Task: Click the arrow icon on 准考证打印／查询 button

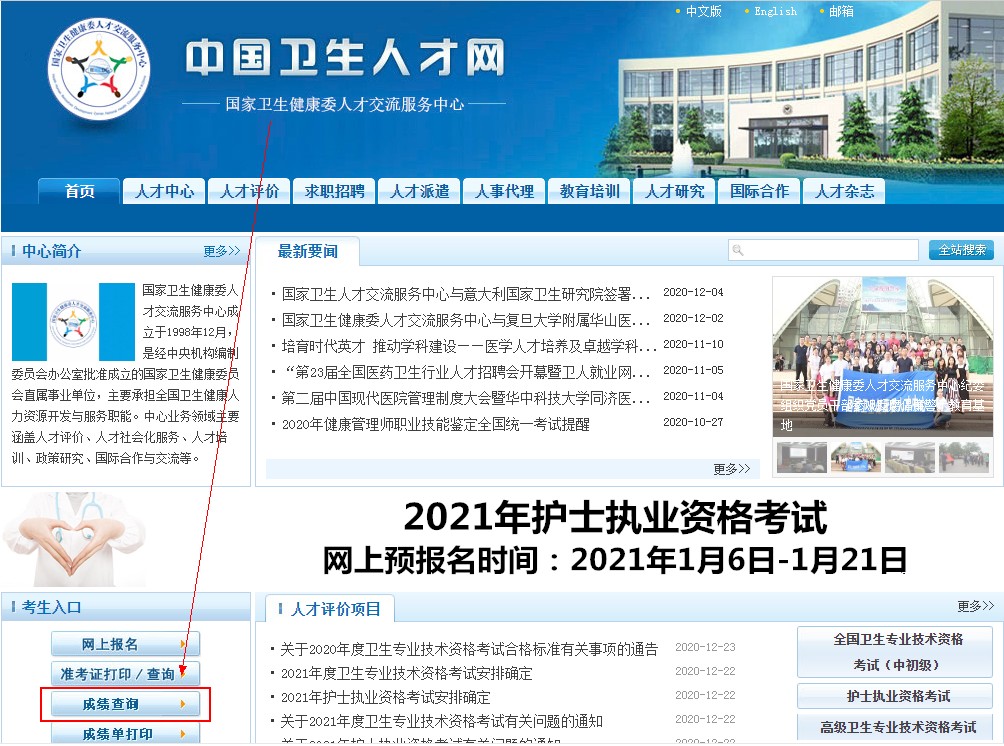Action: coord(185,674)
